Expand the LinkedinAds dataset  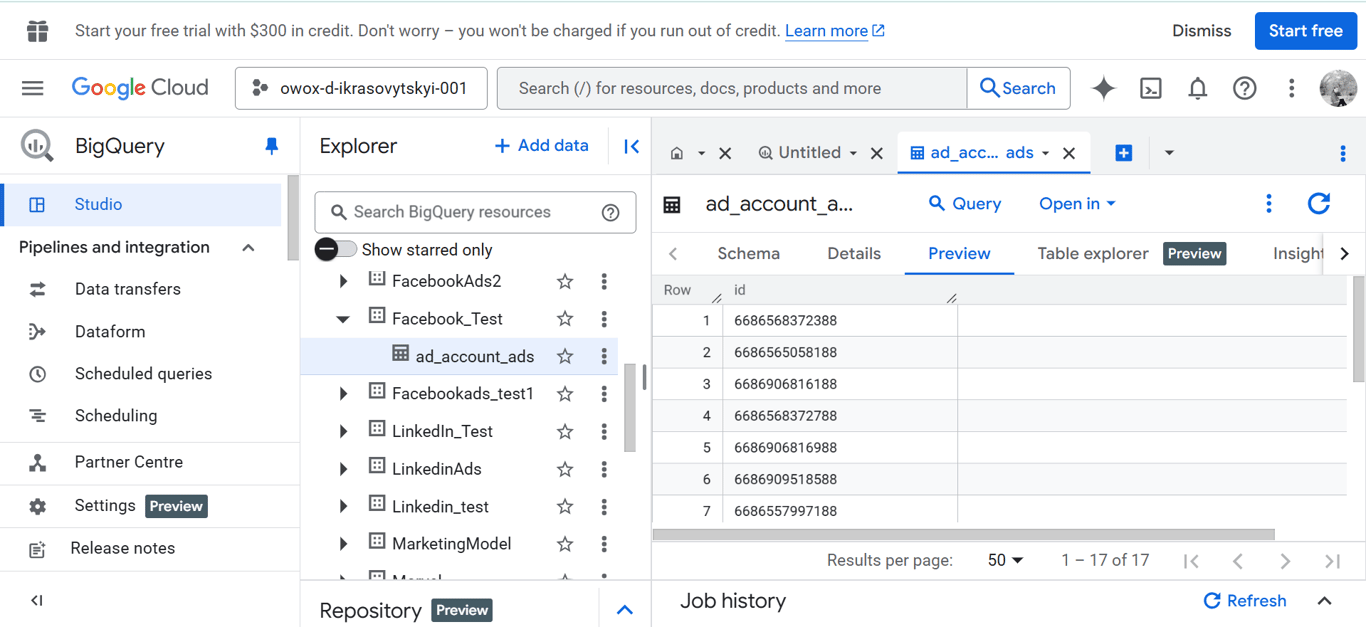343,469
